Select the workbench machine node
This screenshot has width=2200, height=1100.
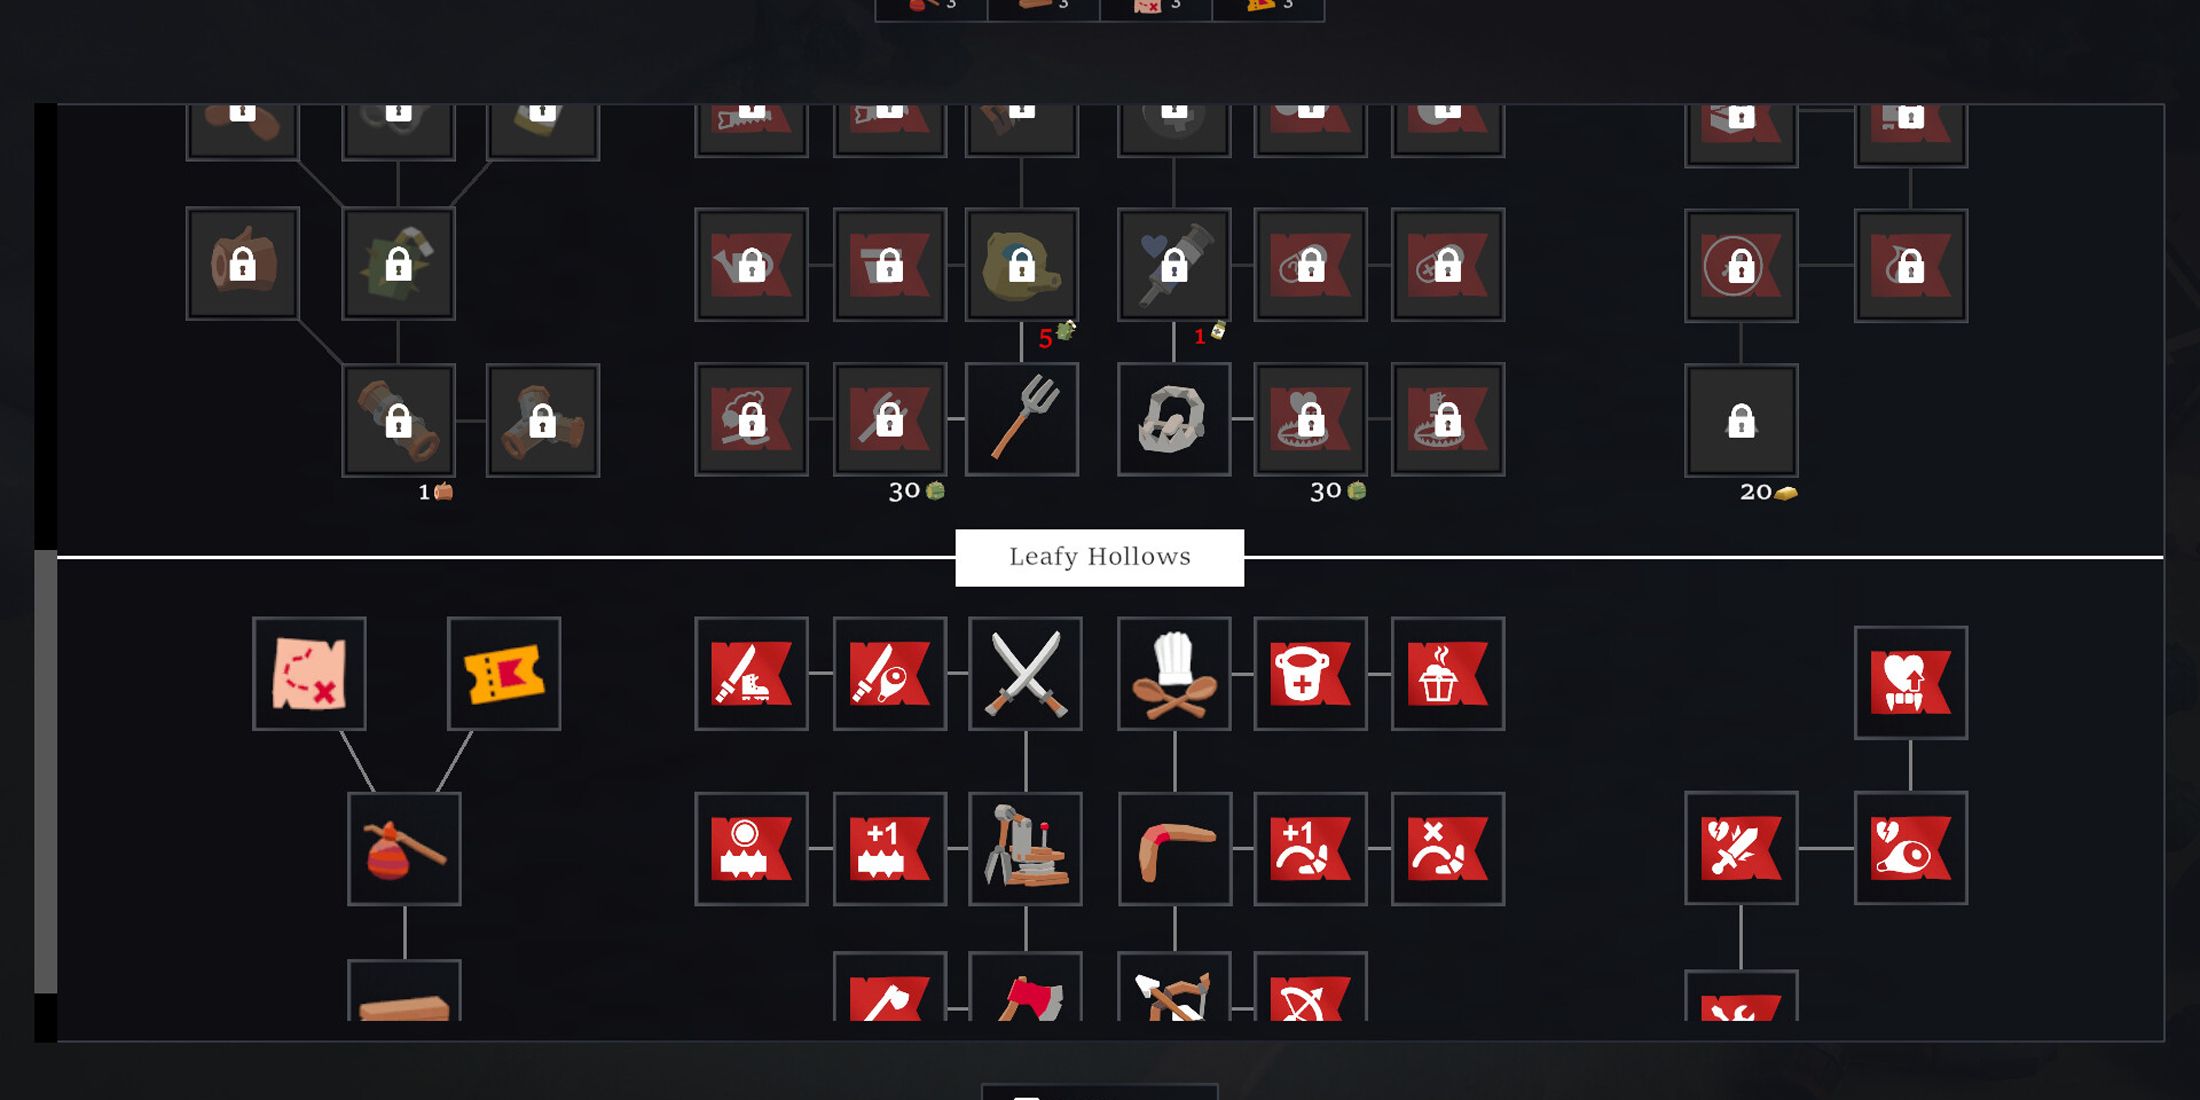point(1025,849)
